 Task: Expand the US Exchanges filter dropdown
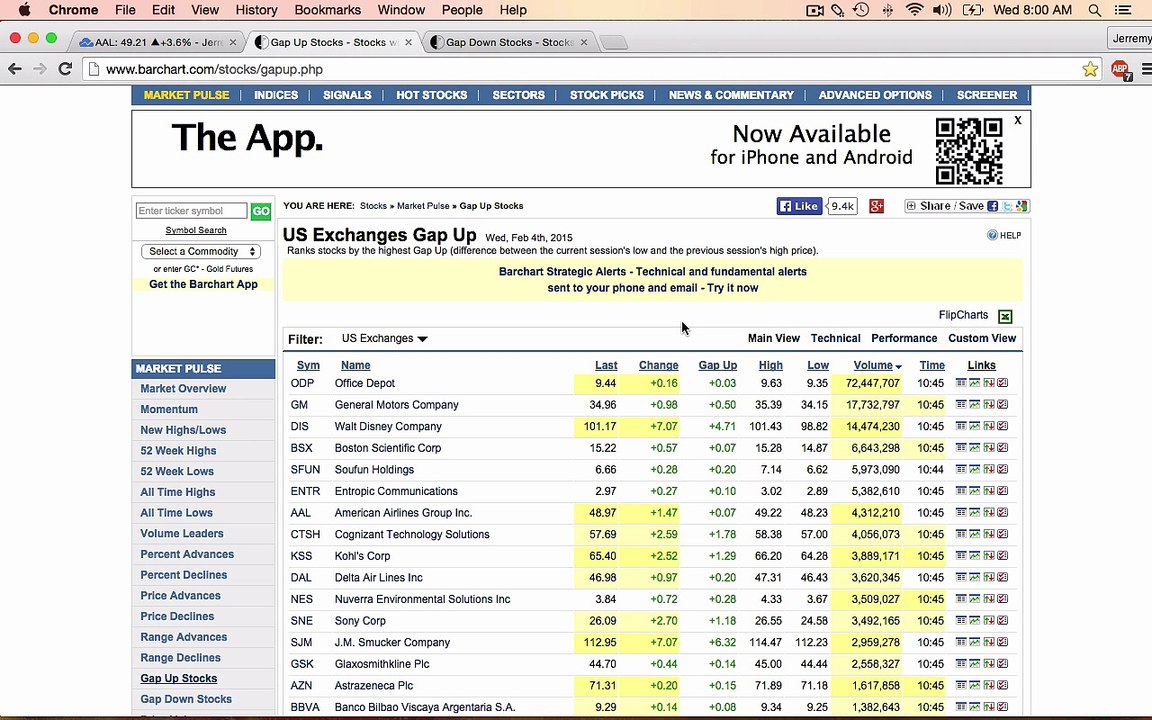coord(384,339)
